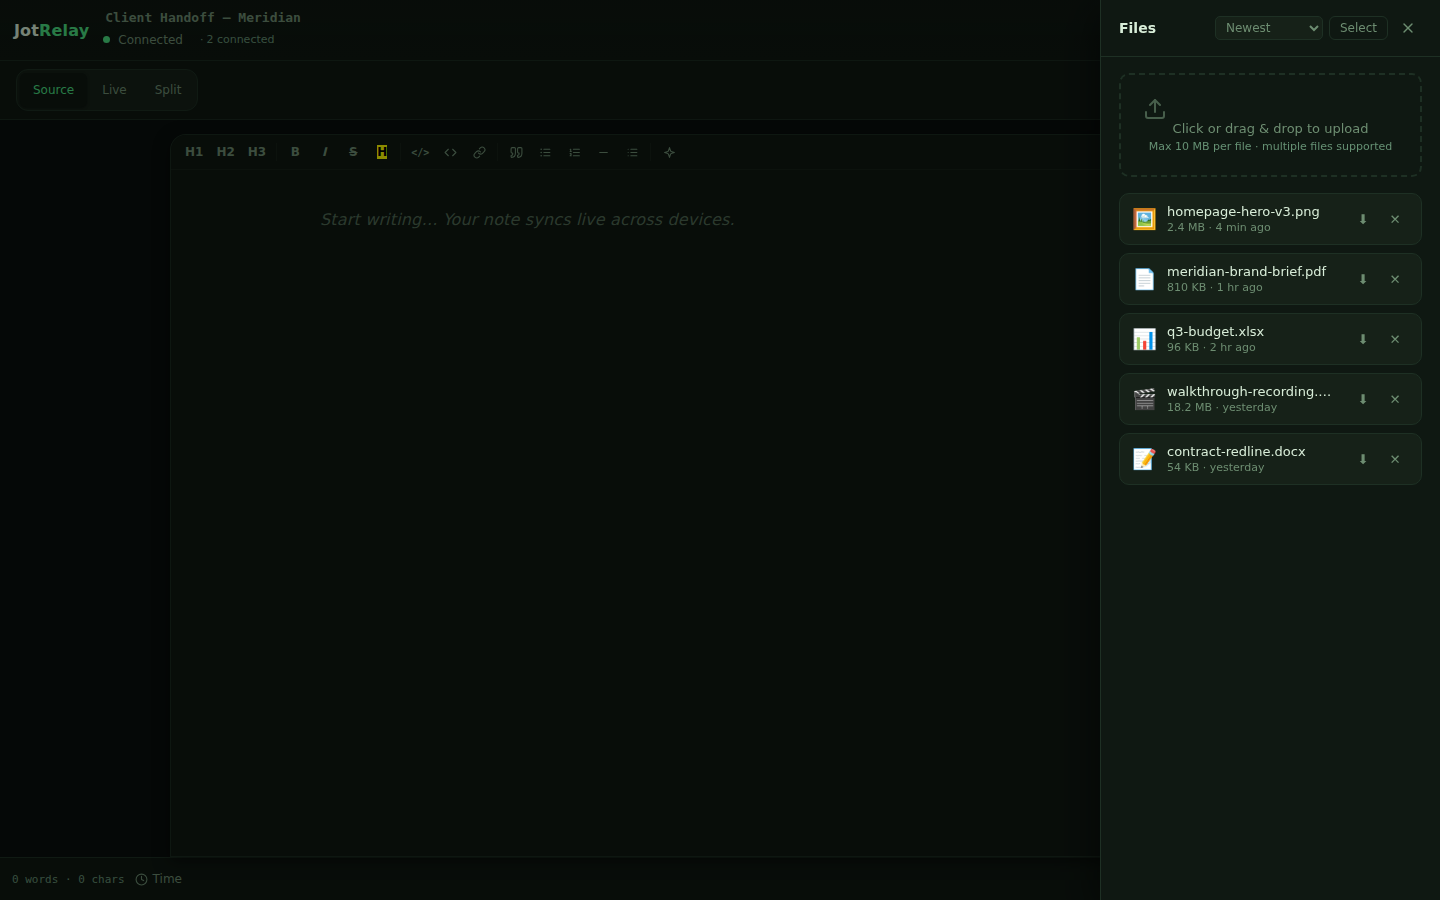Click the contract-redline.docx memo icon
Screen dimensions: 1440x900
(x=1144, y=459)
